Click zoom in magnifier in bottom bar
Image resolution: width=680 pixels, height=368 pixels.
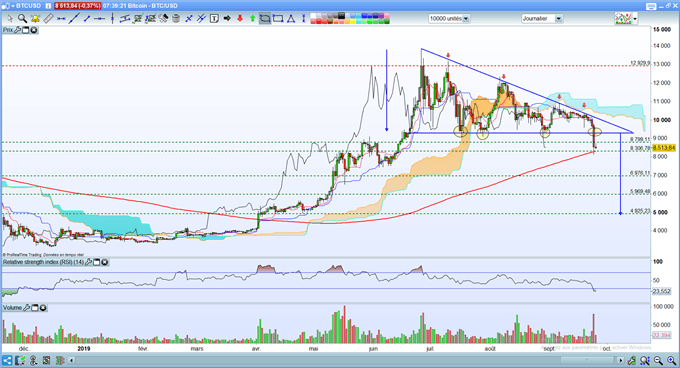coord(671,361)
